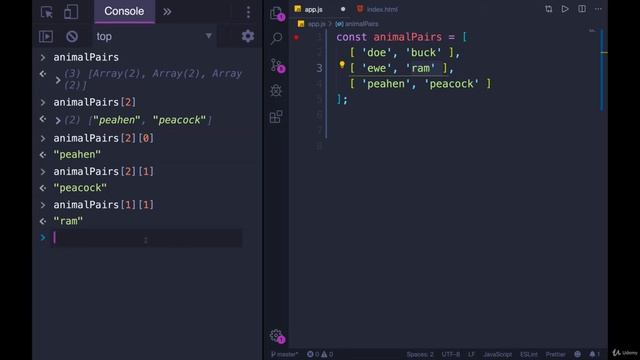Click the editor vertical scrollbar
Image resolution: width=640 pixels, height=360 pixels.
[602, 70]
